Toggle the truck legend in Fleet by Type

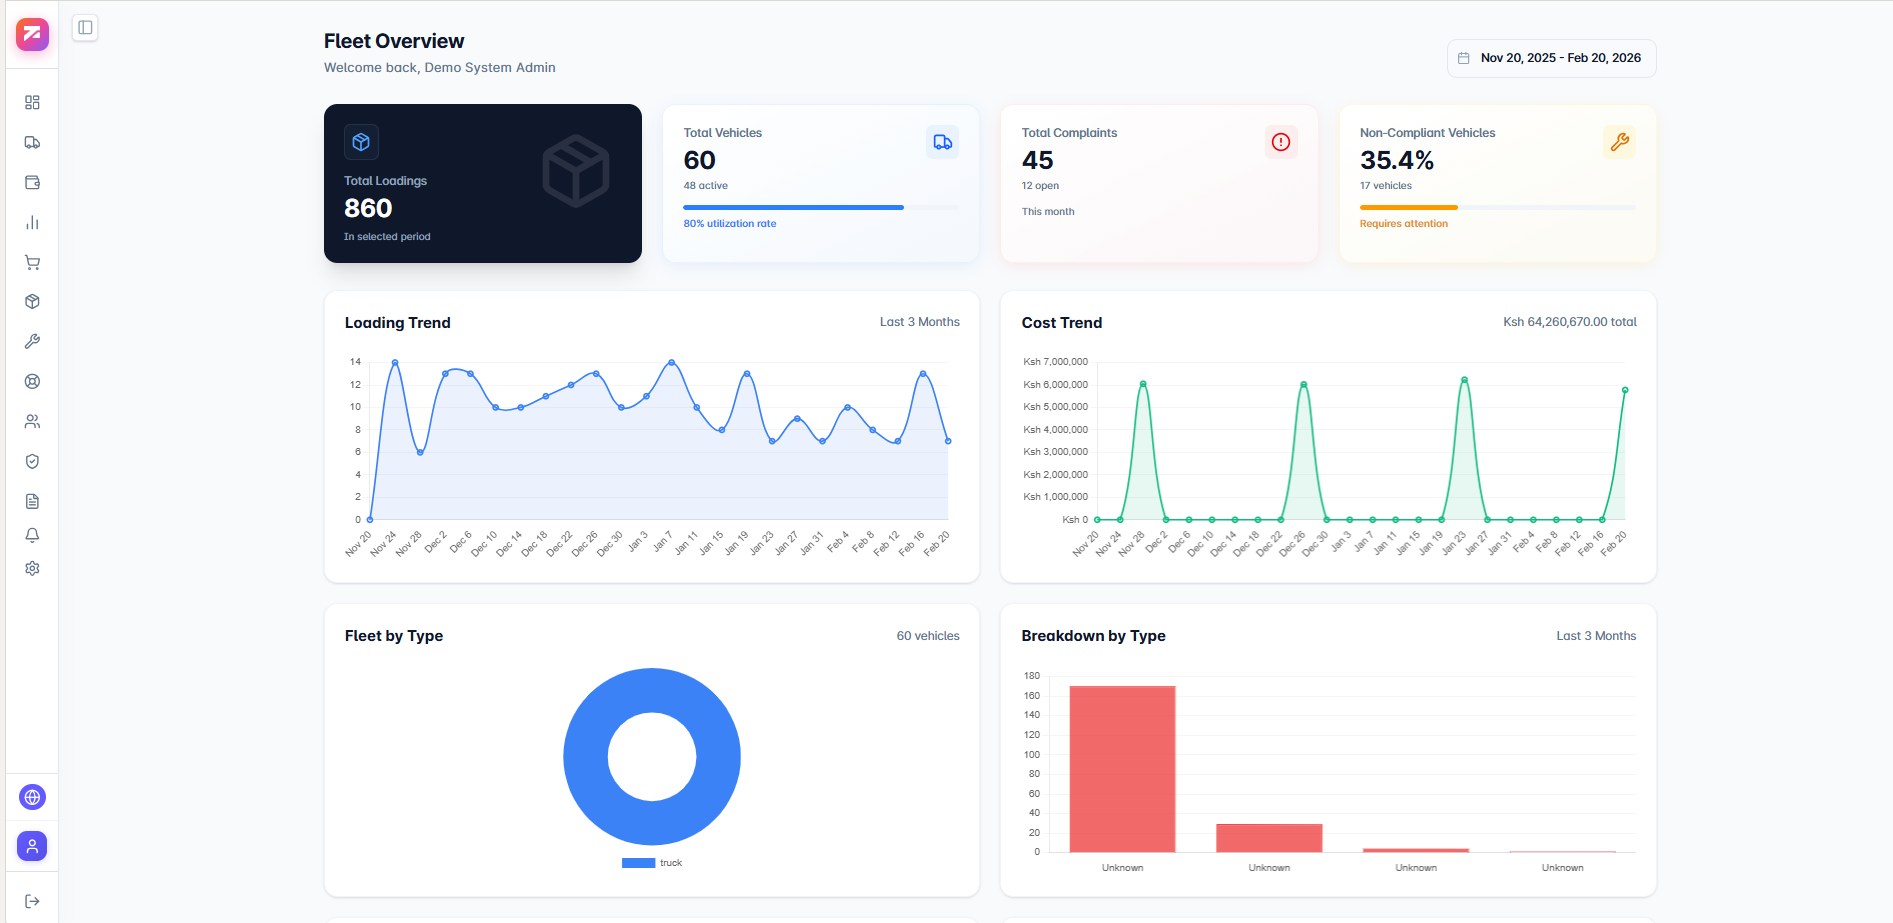click(x=652, y=863)
